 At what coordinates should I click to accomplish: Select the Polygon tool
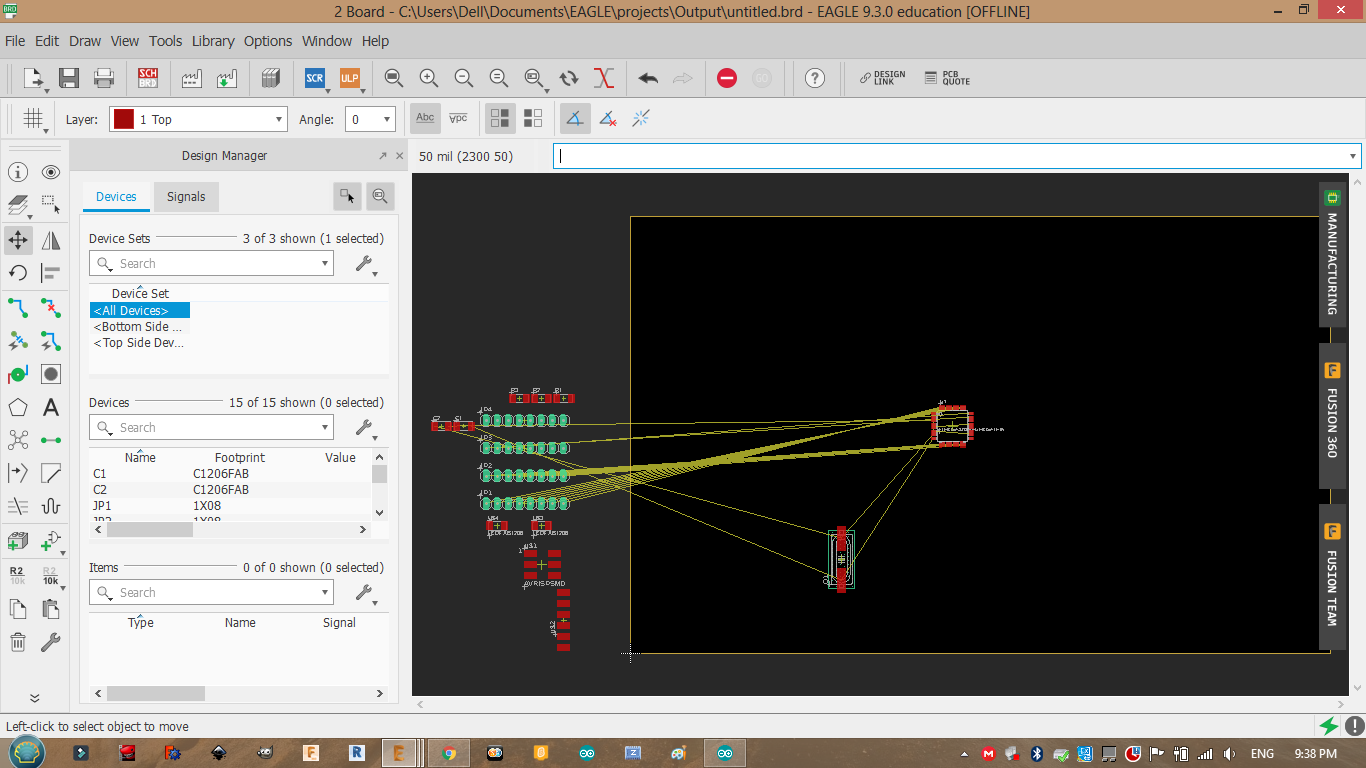18,408
